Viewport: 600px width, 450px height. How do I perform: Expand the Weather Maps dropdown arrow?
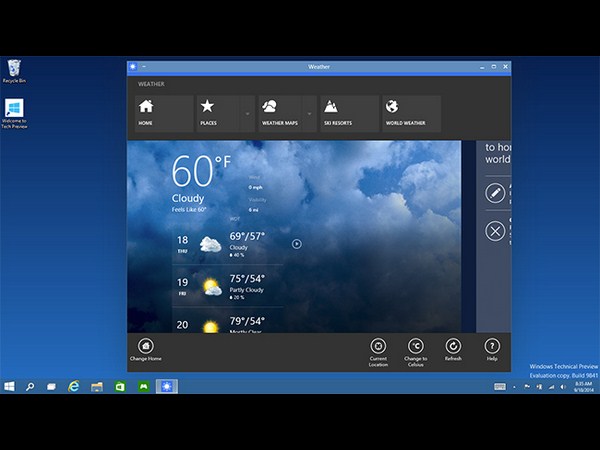(x=312, y=114)
